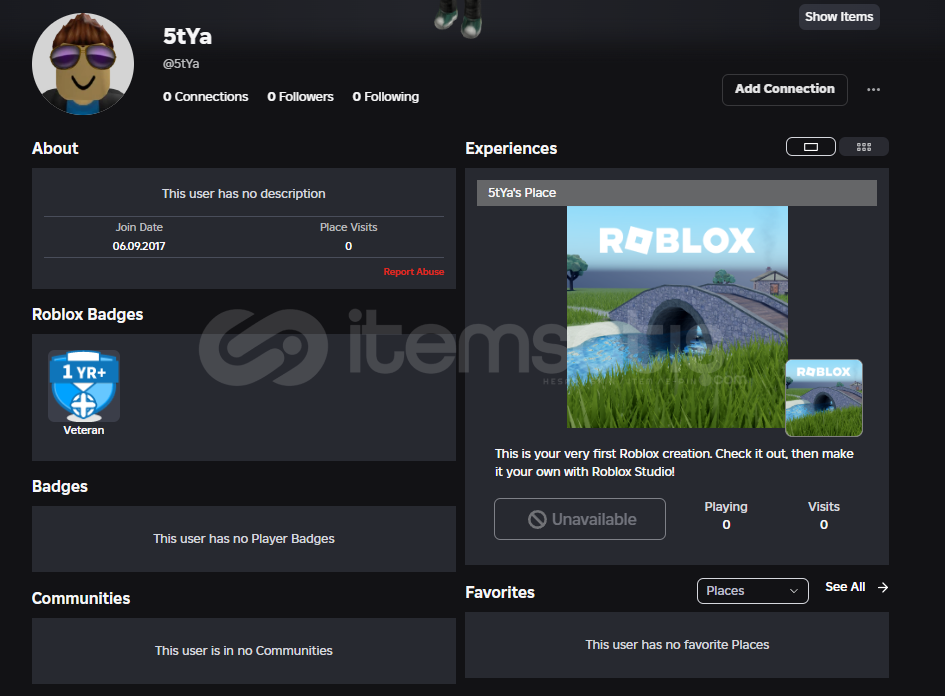The image size is (945, 696).
Task: Click the Veteran badge label text
Action: tap(84, 430)
